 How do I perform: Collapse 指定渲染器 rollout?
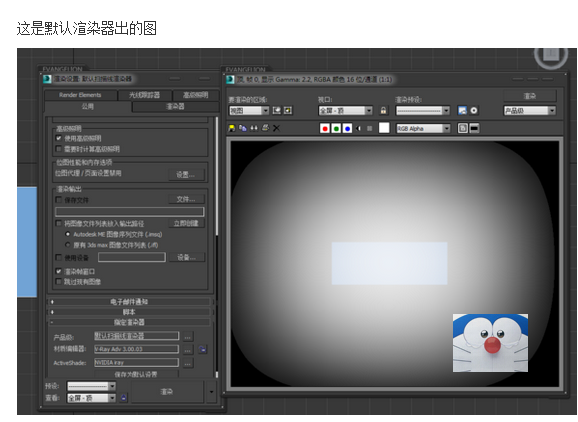click(x=129, y=322)
